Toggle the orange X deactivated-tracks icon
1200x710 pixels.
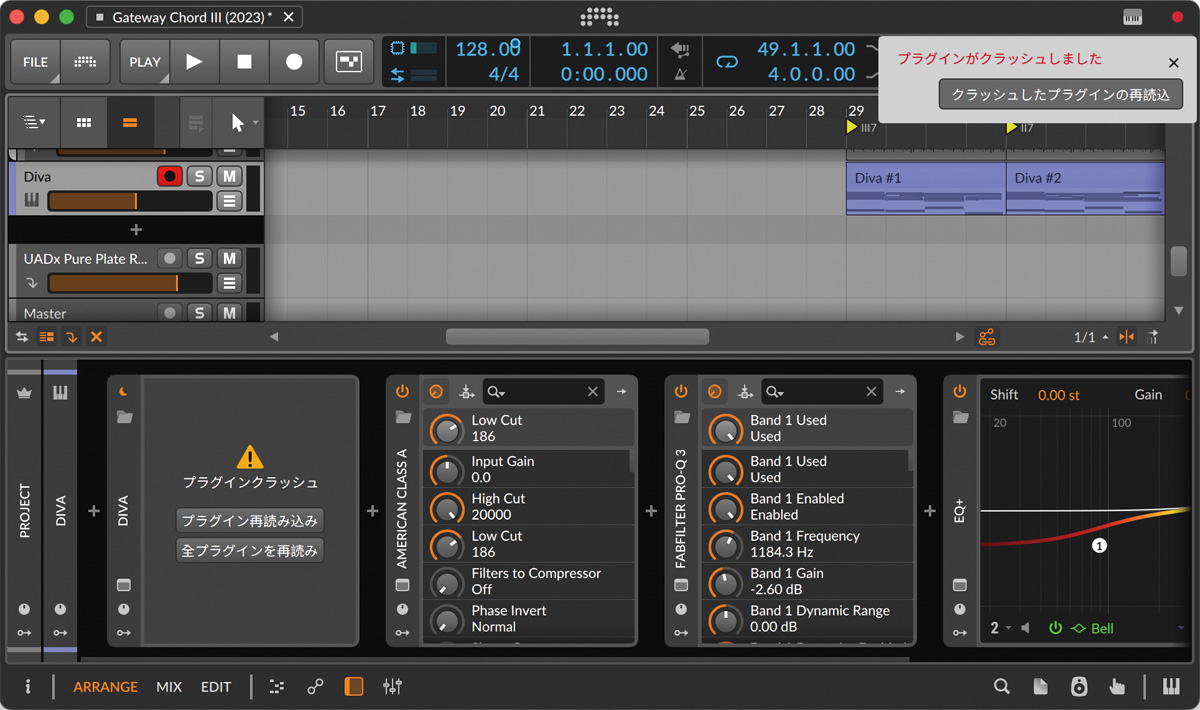97,337
